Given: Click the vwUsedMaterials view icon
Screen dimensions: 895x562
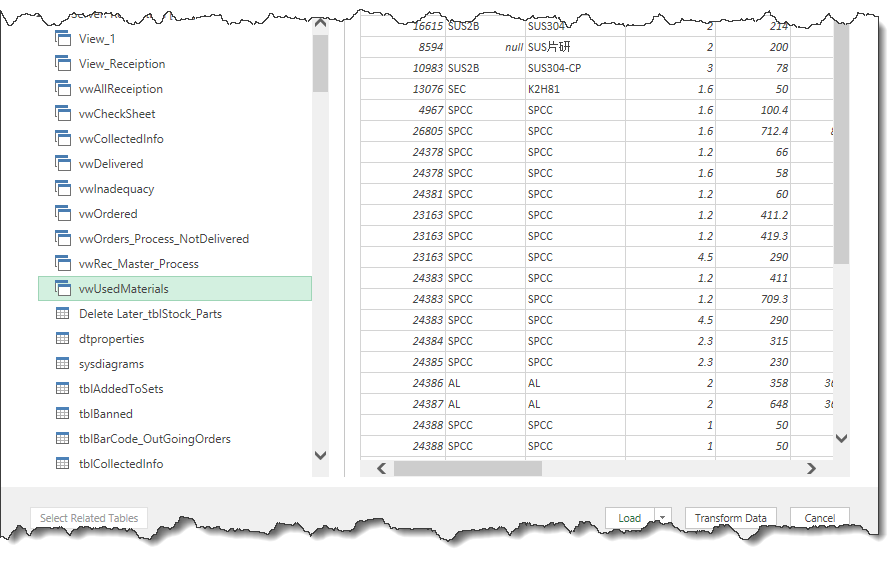Looking at the screenshot, I should 63,288.
